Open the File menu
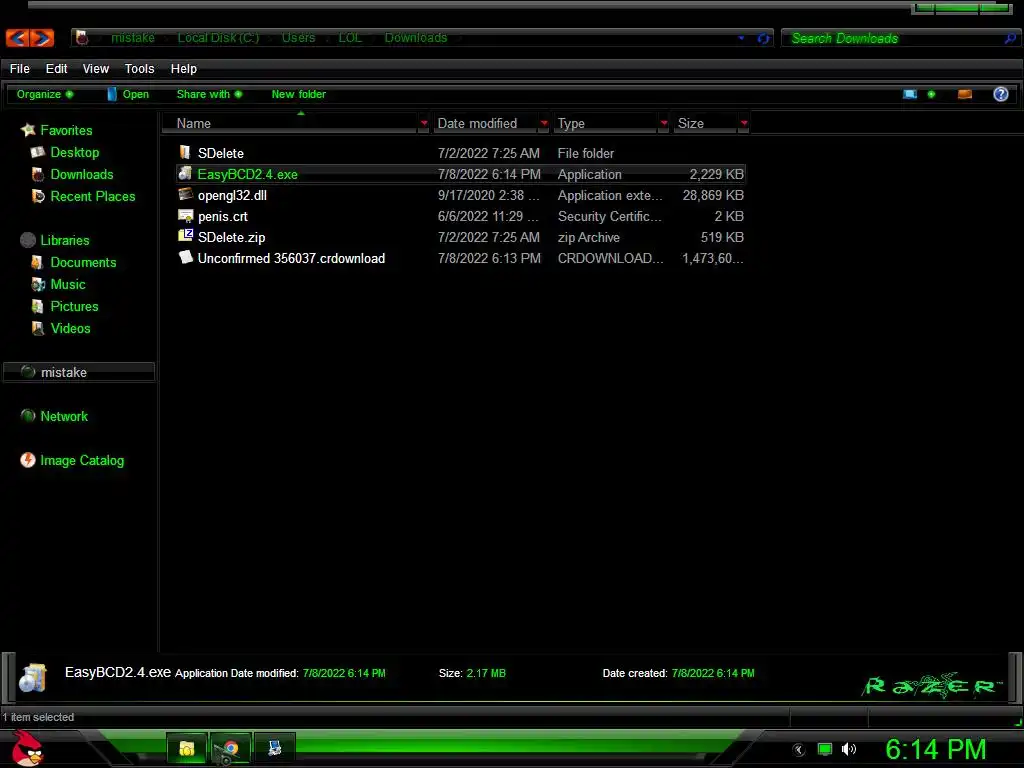1024x768 pixels. pos(20,69)
